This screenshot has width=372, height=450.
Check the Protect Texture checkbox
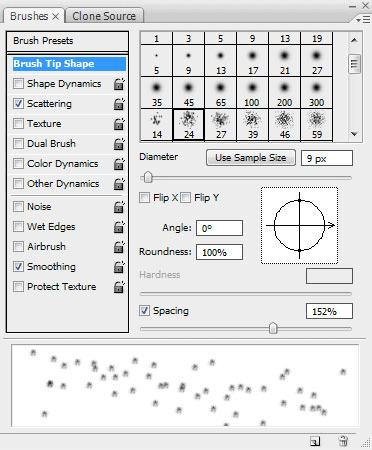coord(18,286)
